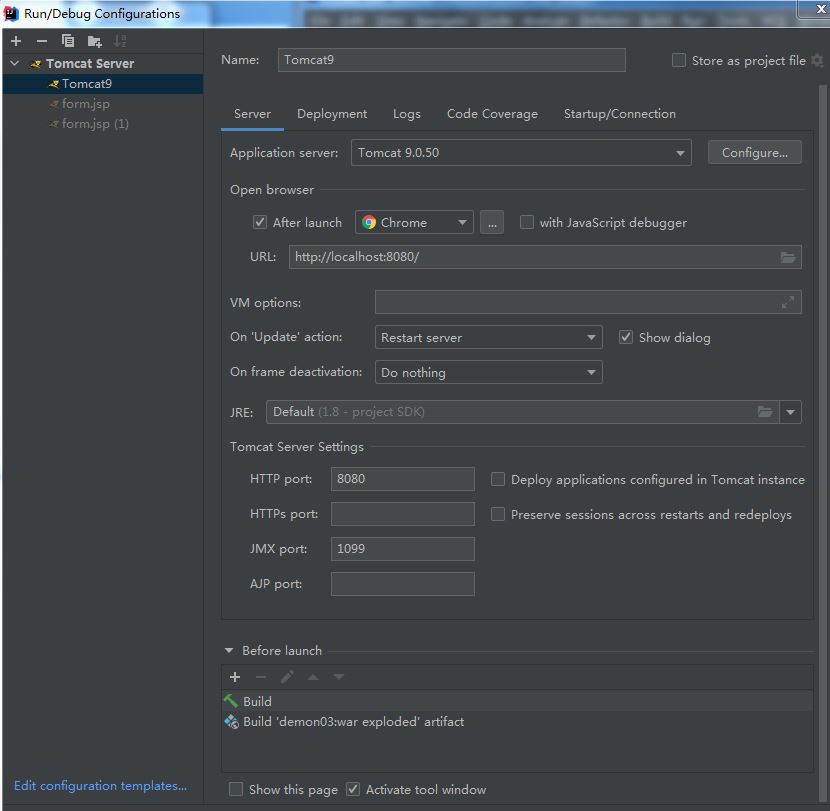Switch to Startup/Connection tab

pos(619,114)
